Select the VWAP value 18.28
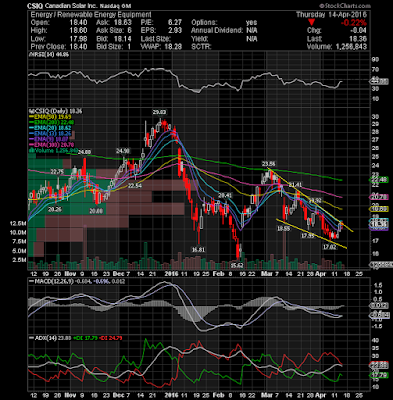This screenshot has height=400, width=393. 174,47
